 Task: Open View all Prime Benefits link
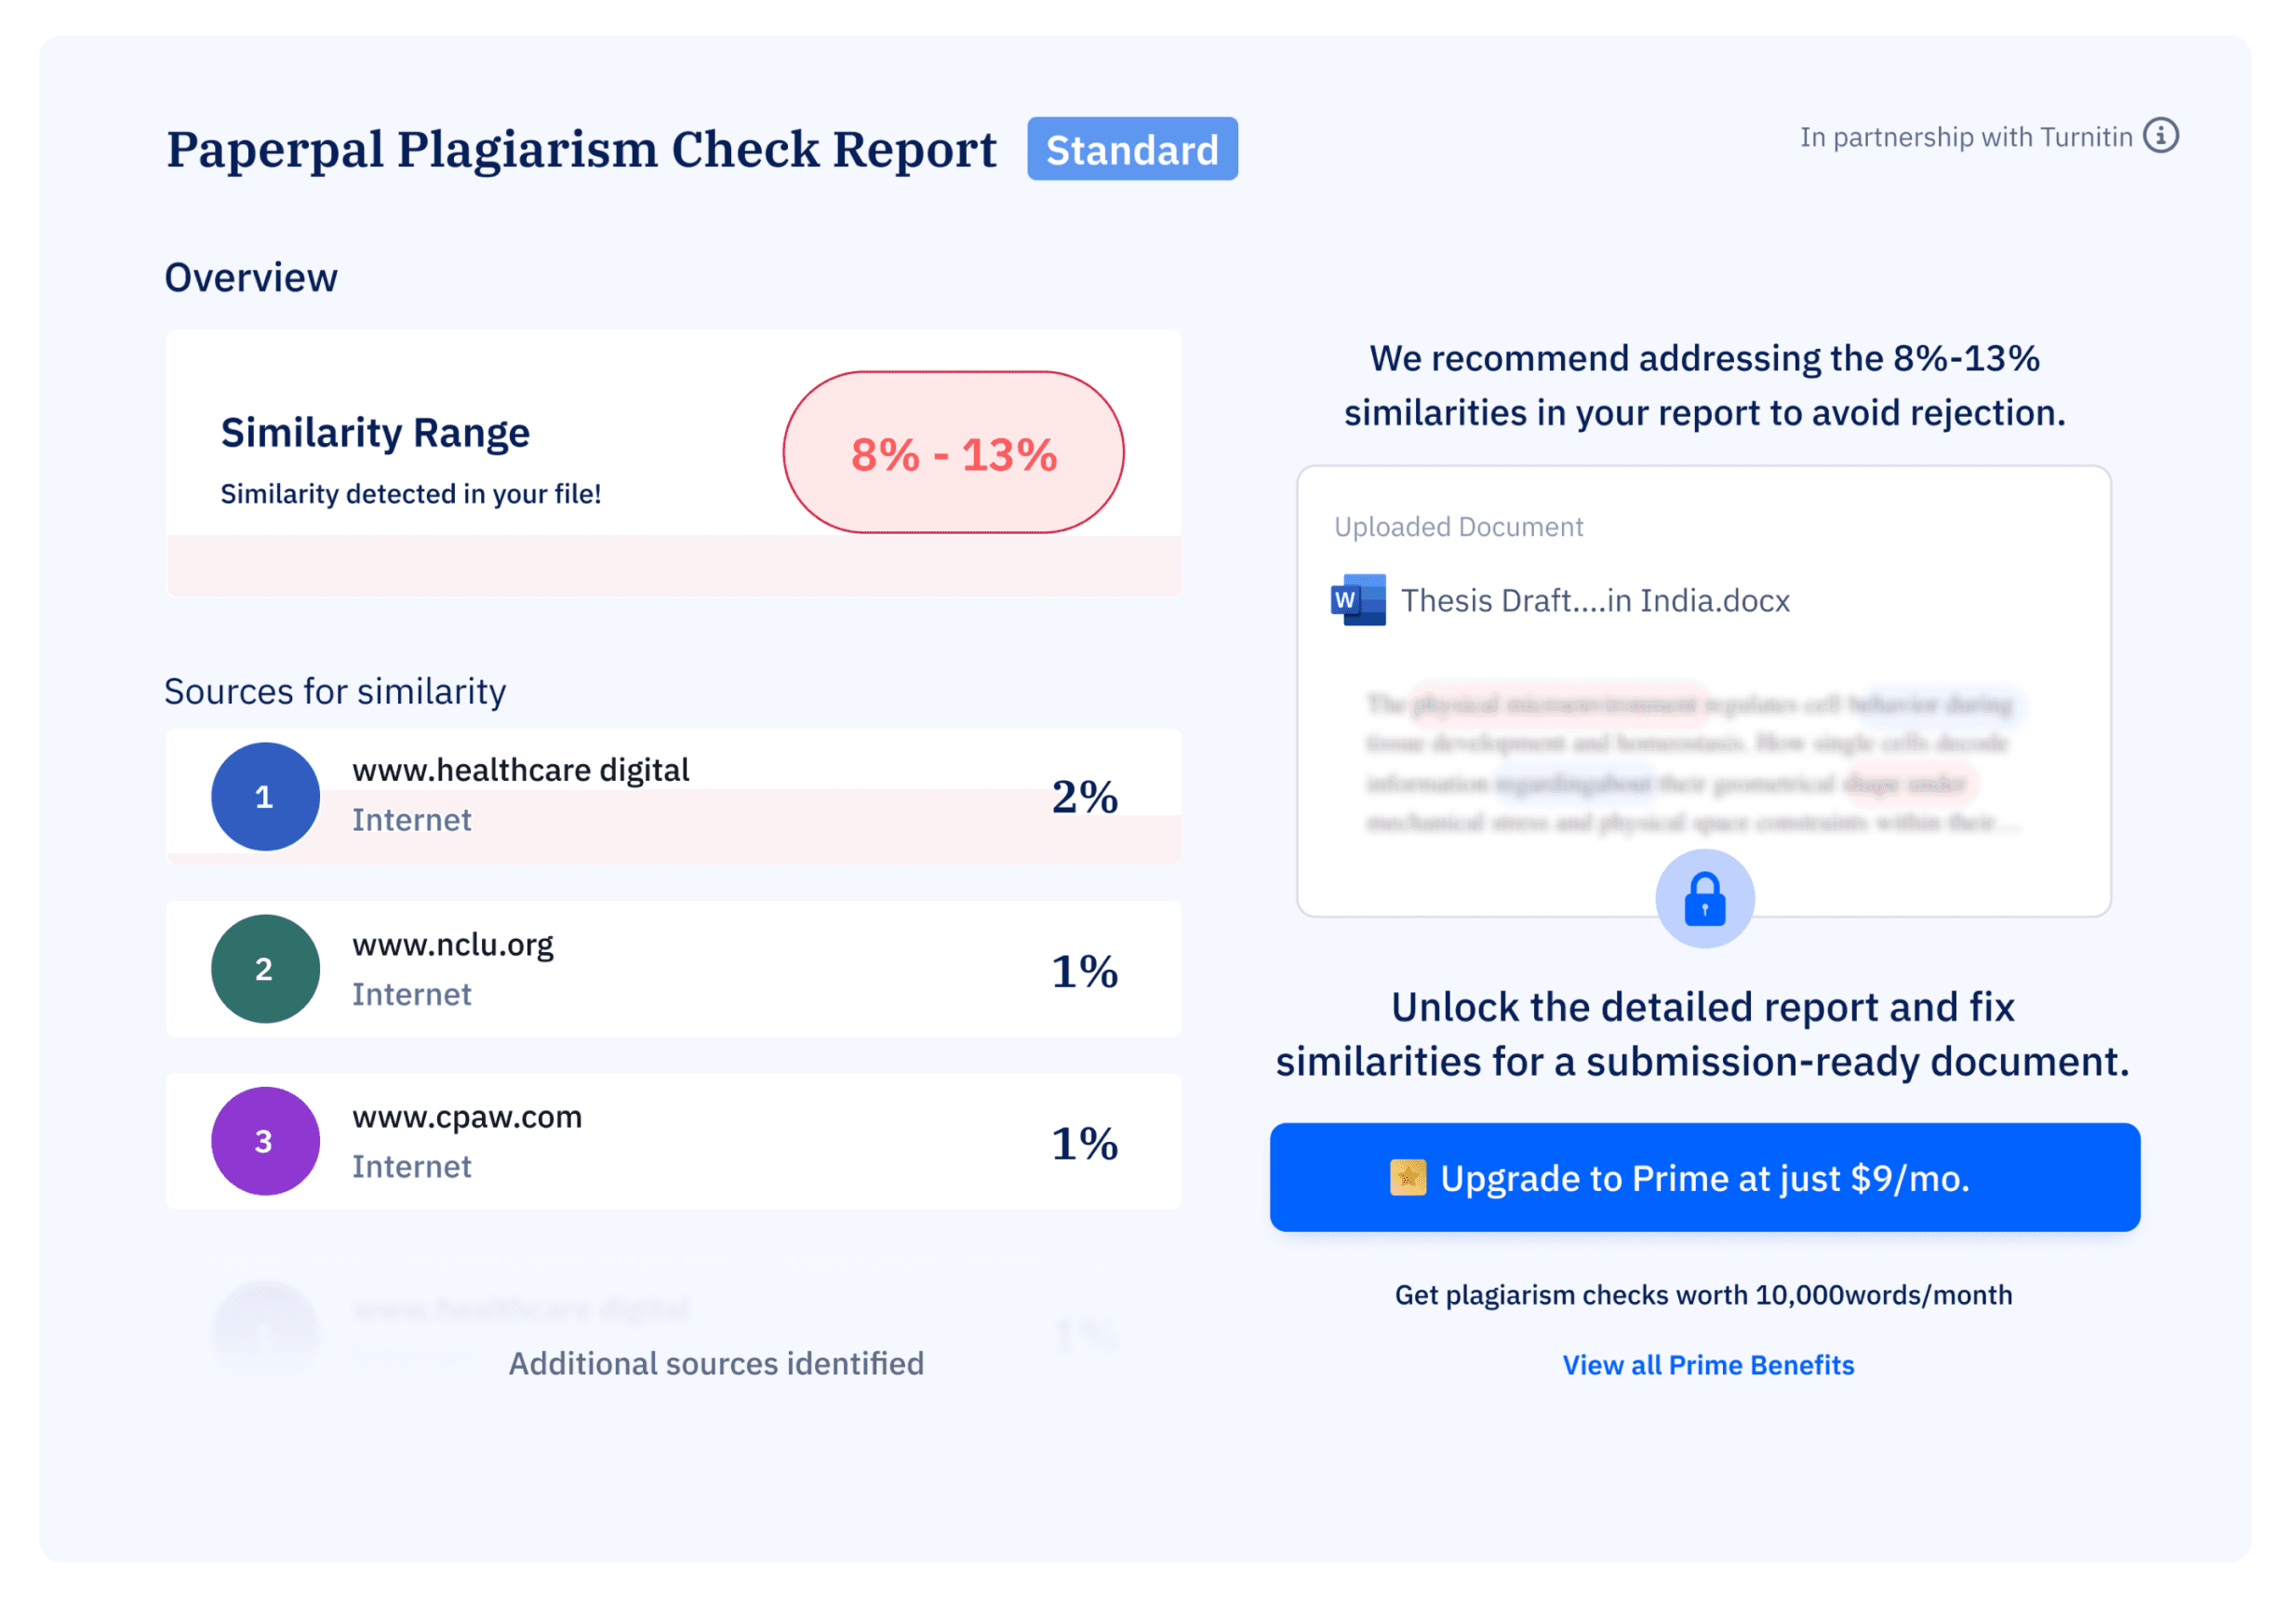pyautogui.click(x=1707, y=1364)
